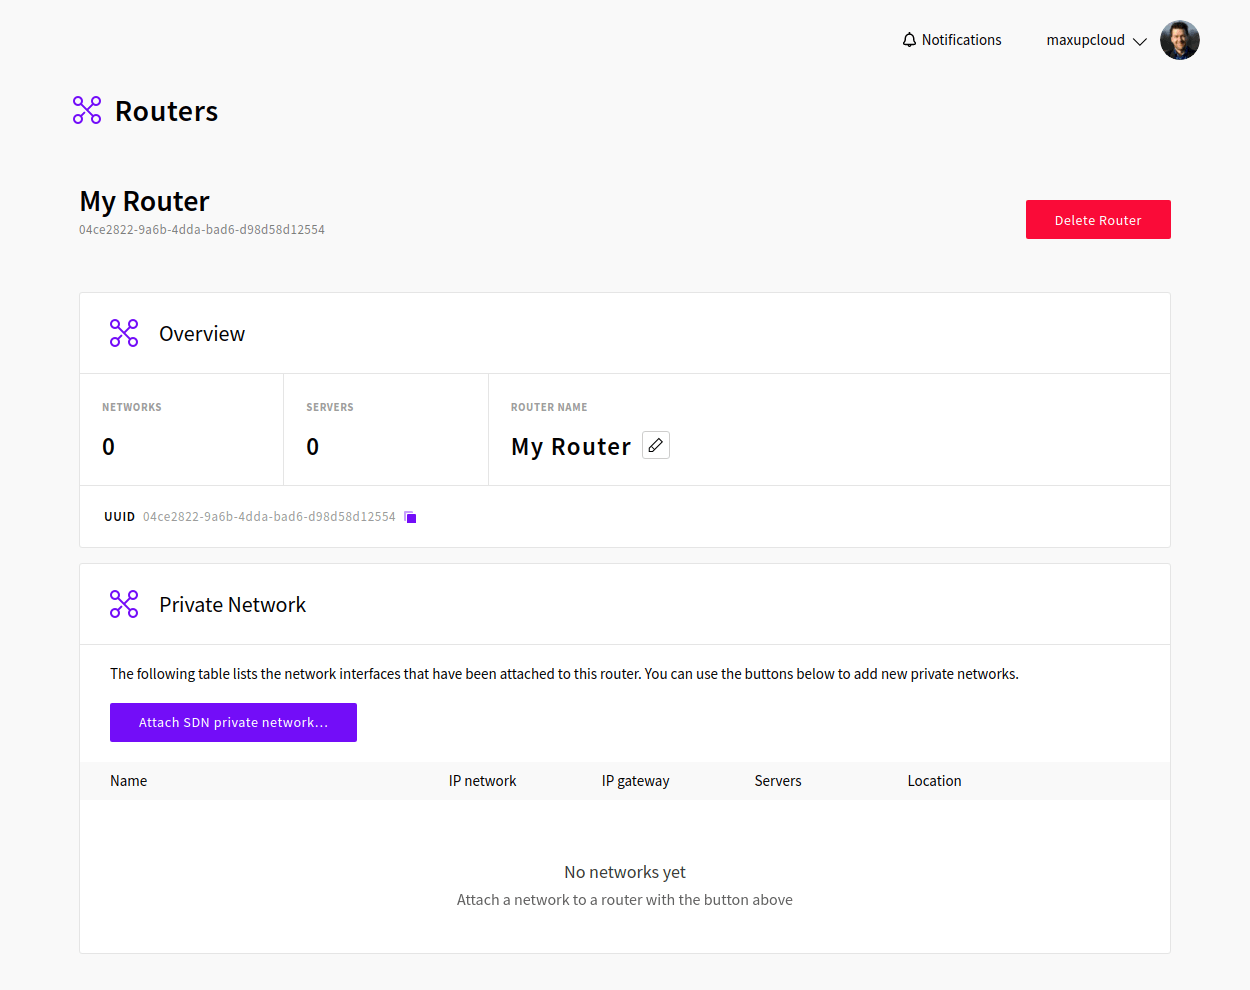Click the Routers page header icon
Screen dimensions: 1250x990
(x=87, y=110)
